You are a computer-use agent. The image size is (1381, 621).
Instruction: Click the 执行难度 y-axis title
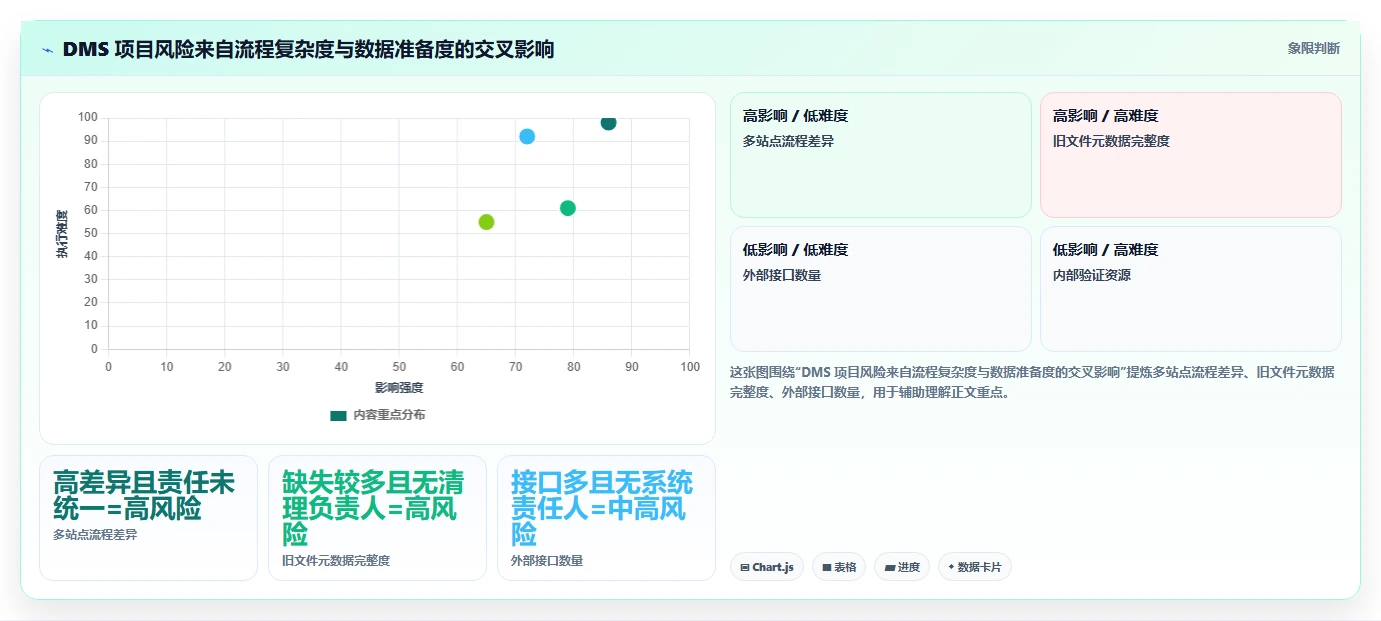62,234
